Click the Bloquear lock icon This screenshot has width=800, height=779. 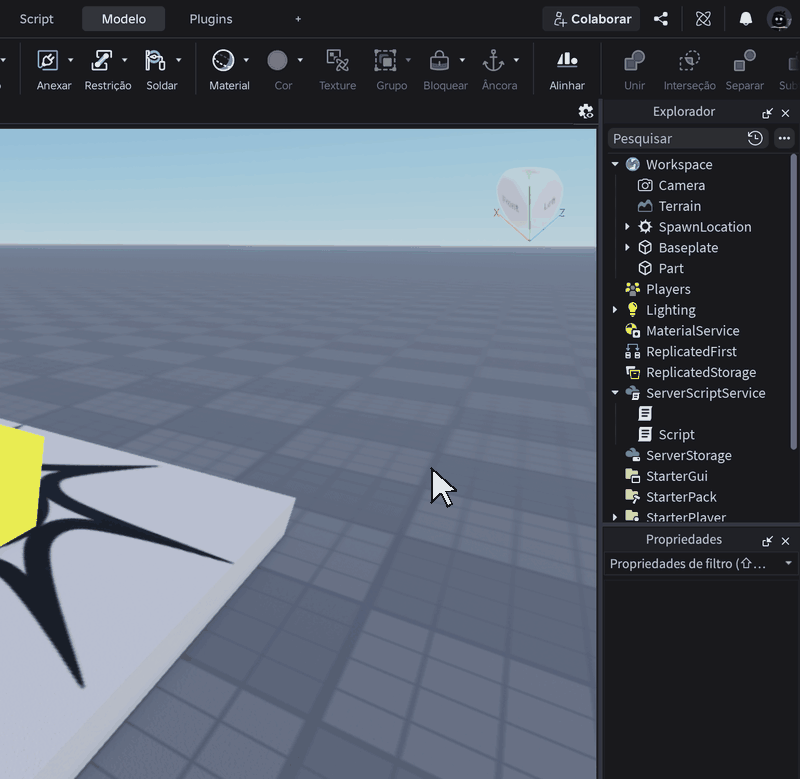439,60
